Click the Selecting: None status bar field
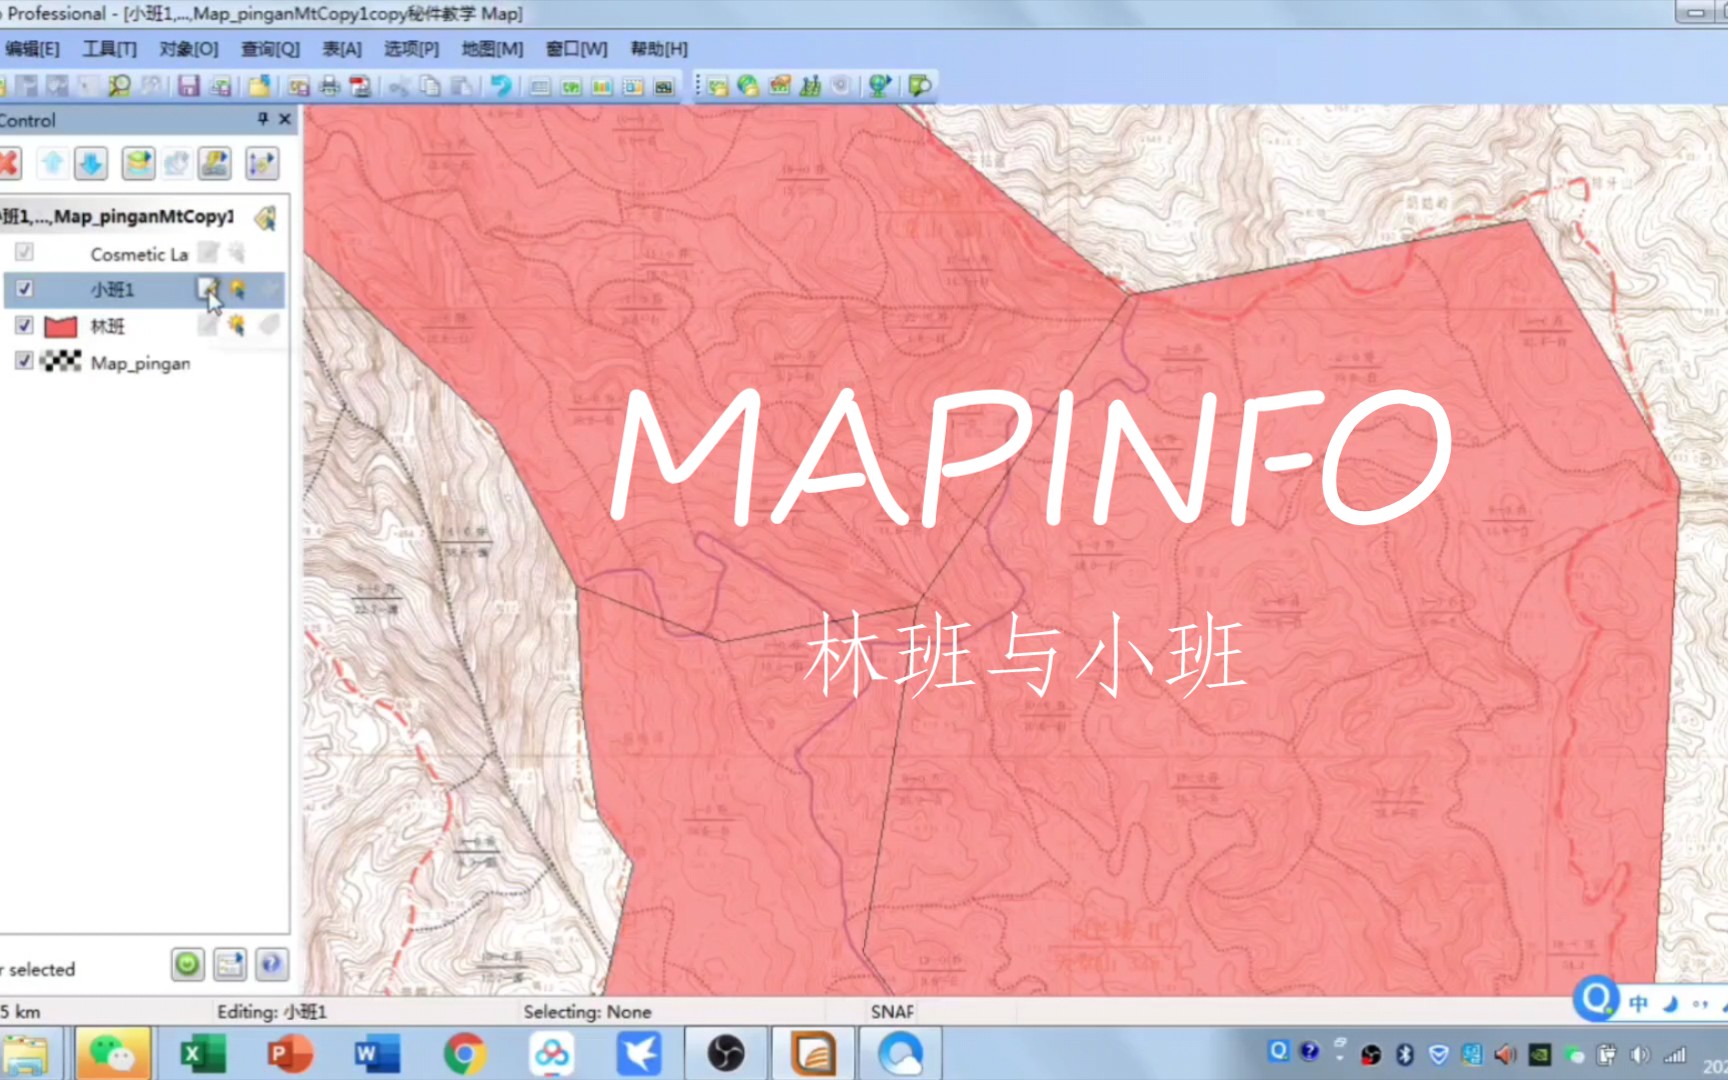This screenshot has width=1728, height=1080. (587, 1012)
